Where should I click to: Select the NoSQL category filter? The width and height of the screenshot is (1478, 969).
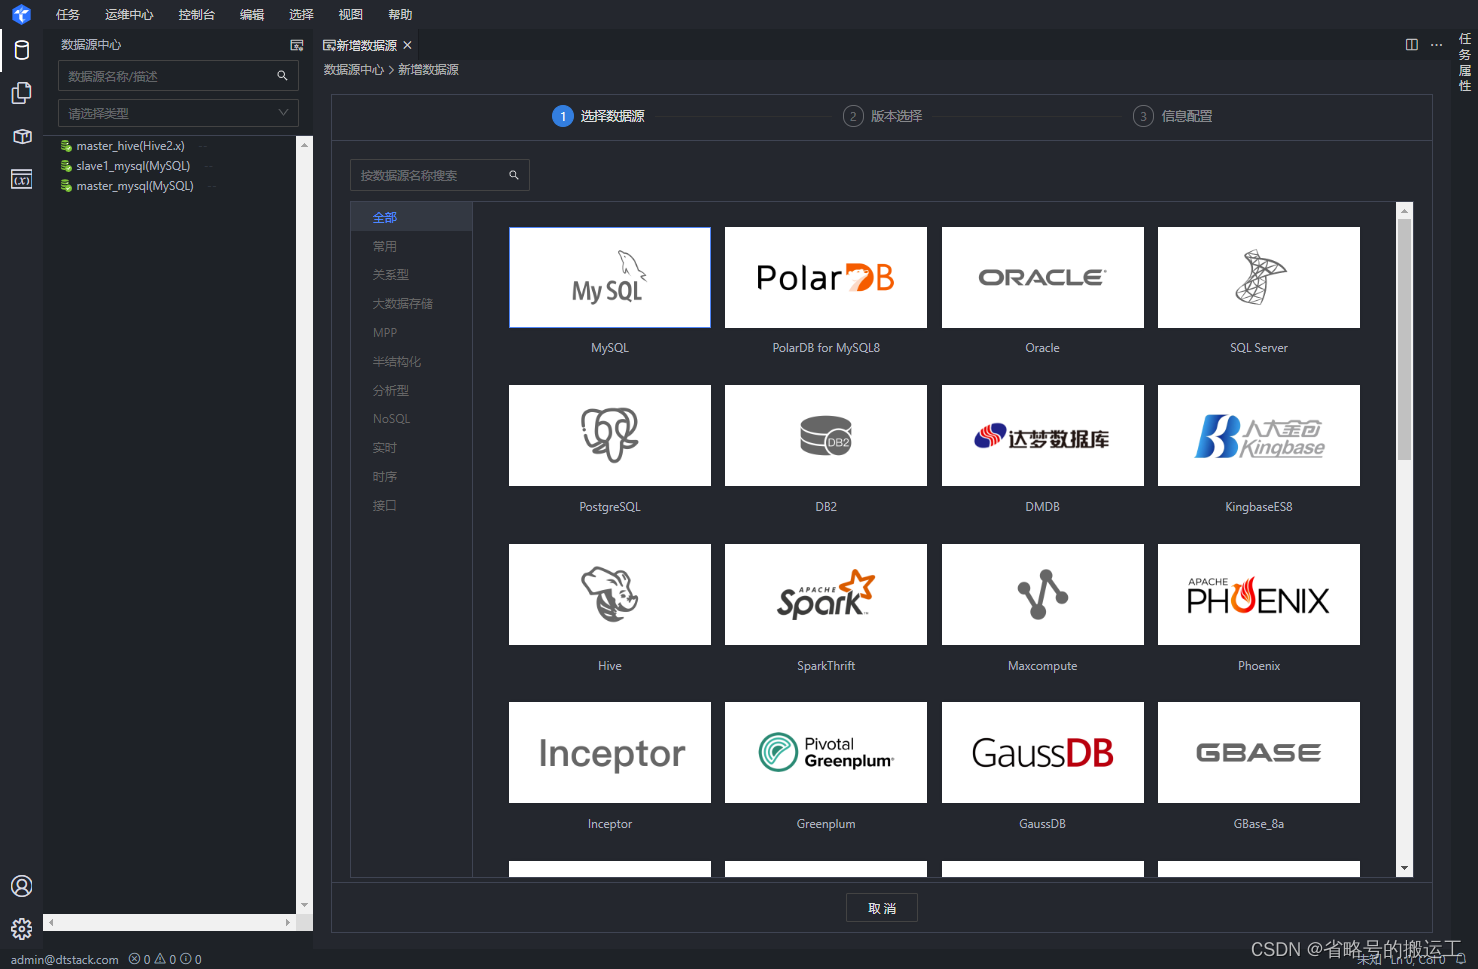pos(411,419)
